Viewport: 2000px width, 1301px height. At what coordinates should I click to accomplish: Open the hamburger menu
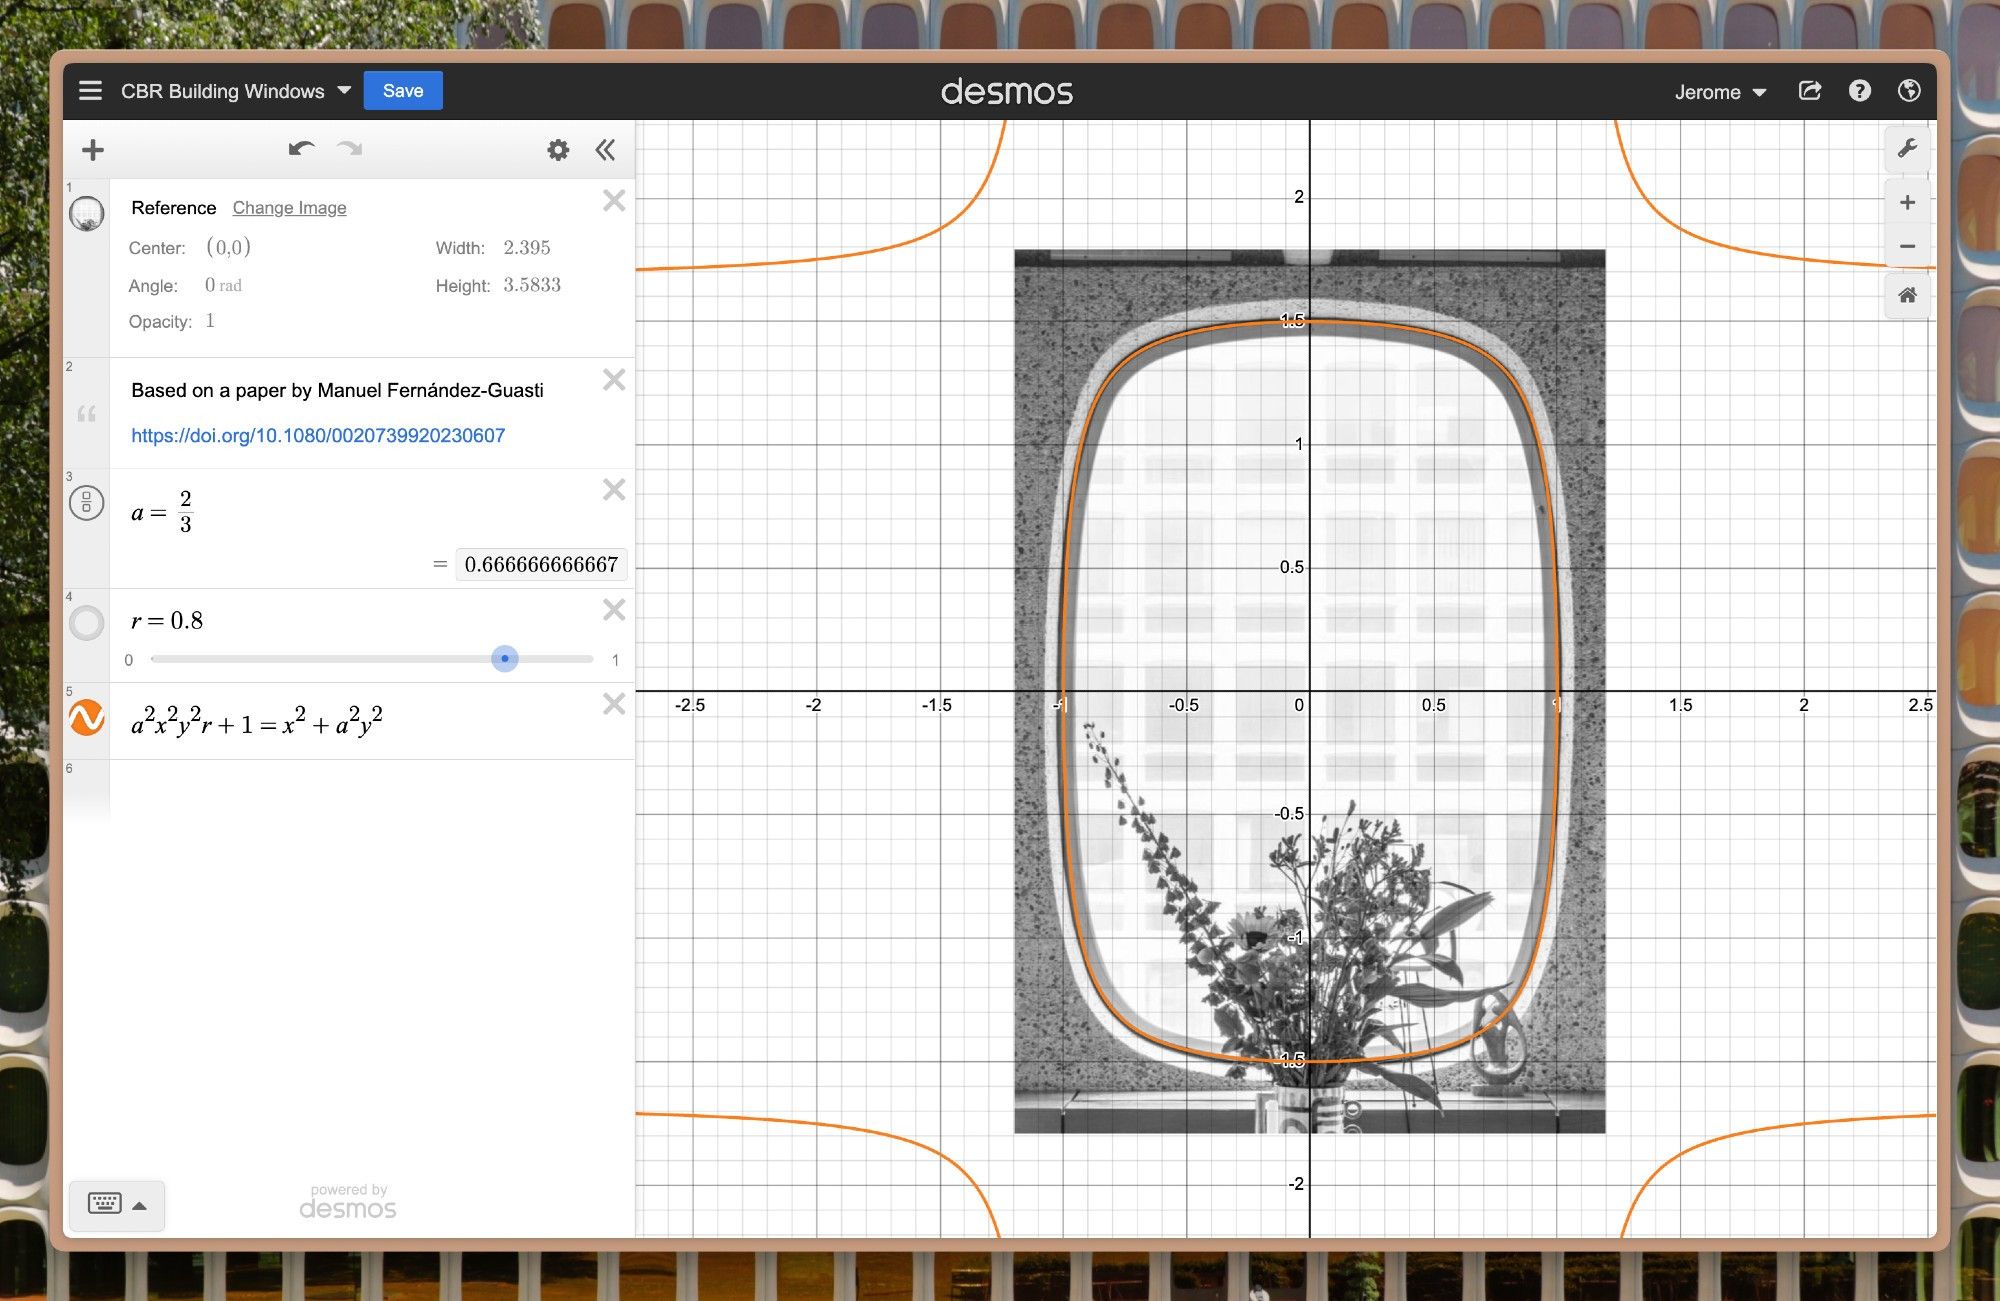pos(90,91)
